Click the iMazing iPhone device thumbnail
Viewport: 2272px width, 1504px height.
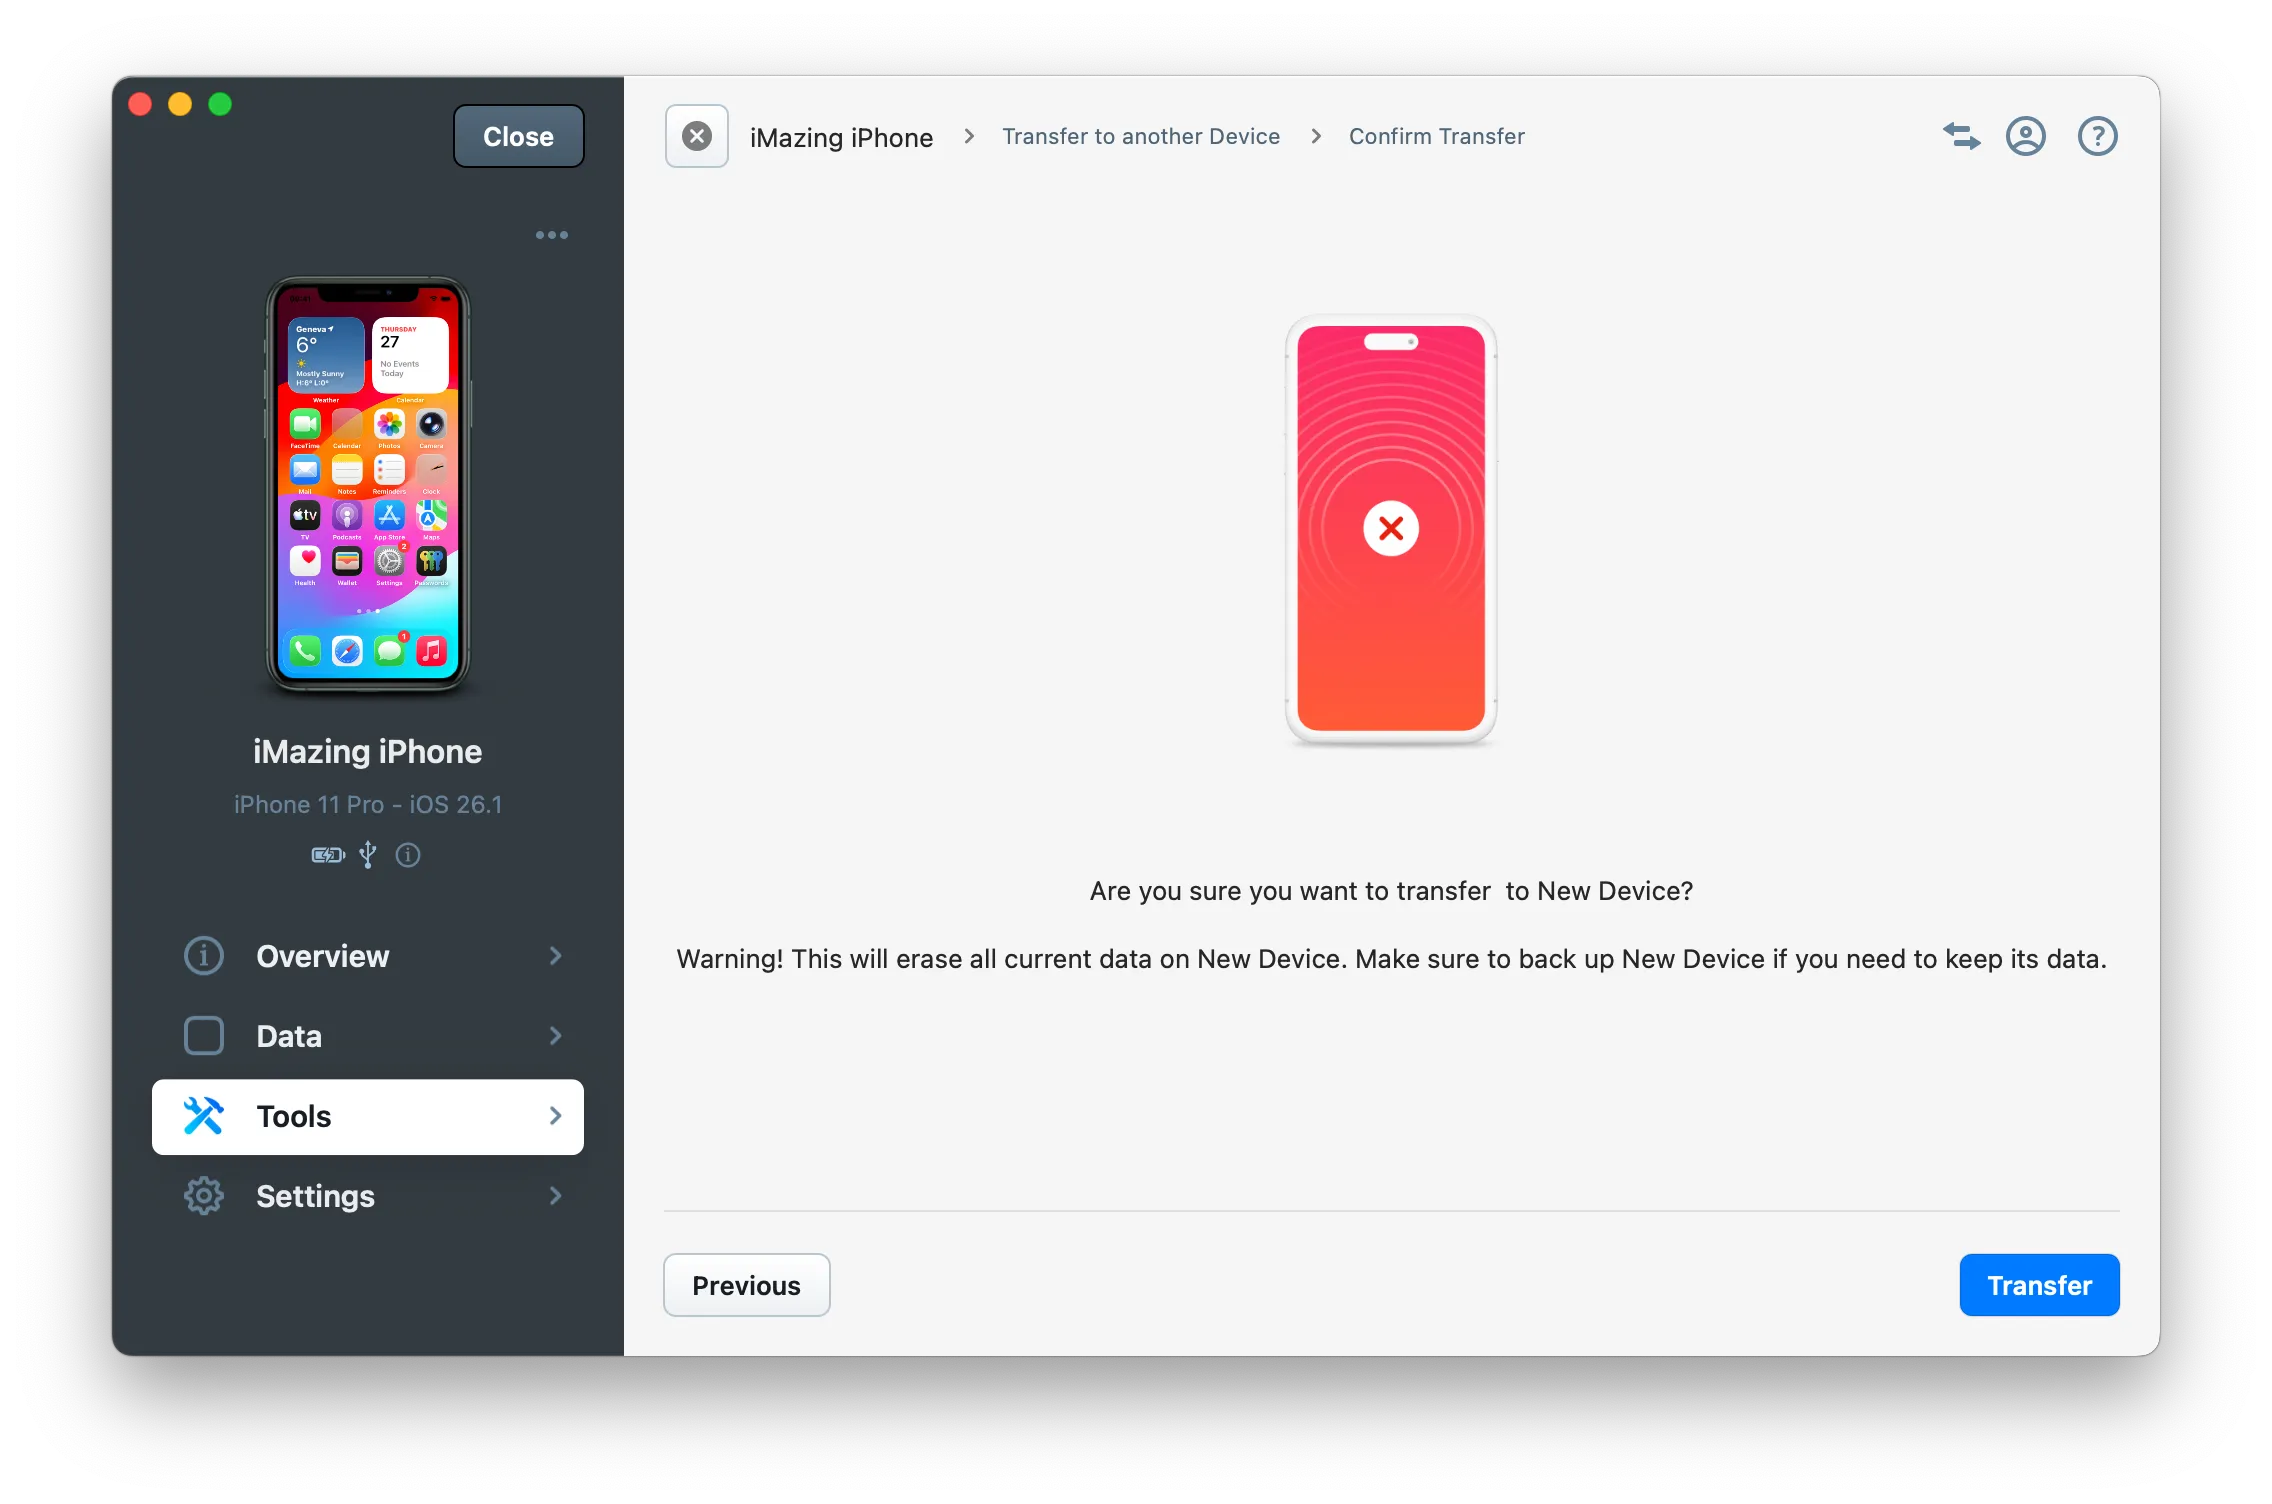(x=368, y=486)
